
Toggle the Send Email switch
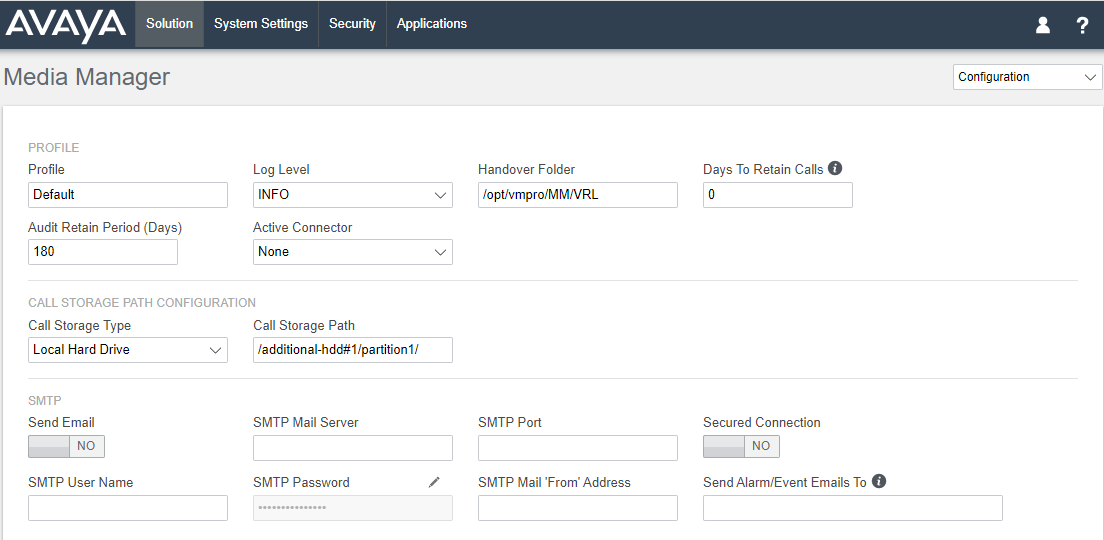(66, 446)
